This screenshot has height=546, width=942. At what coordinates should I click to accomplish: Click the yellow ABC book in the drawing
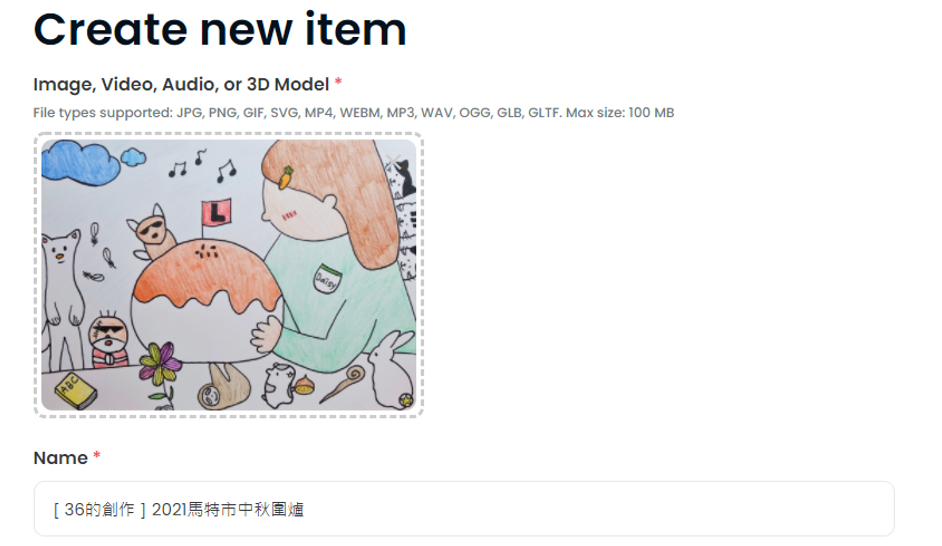[x=76, y=390]
